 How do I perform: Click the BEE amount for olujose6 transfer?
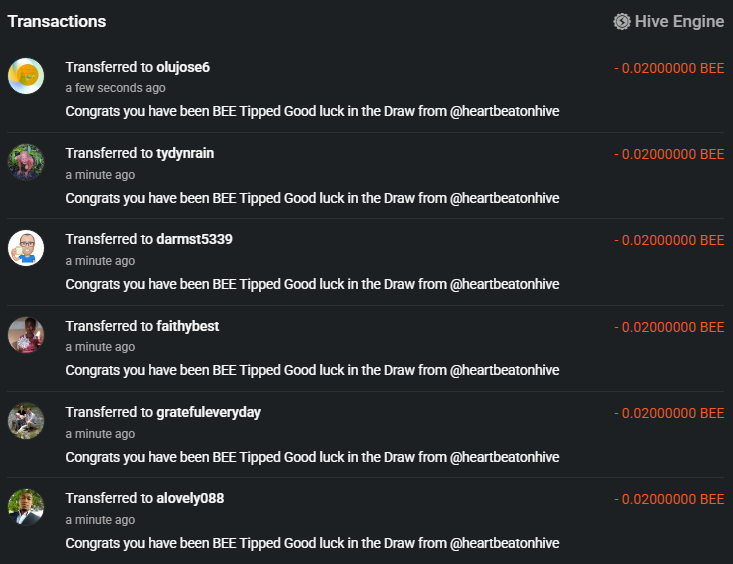click(x=669, y=68)
